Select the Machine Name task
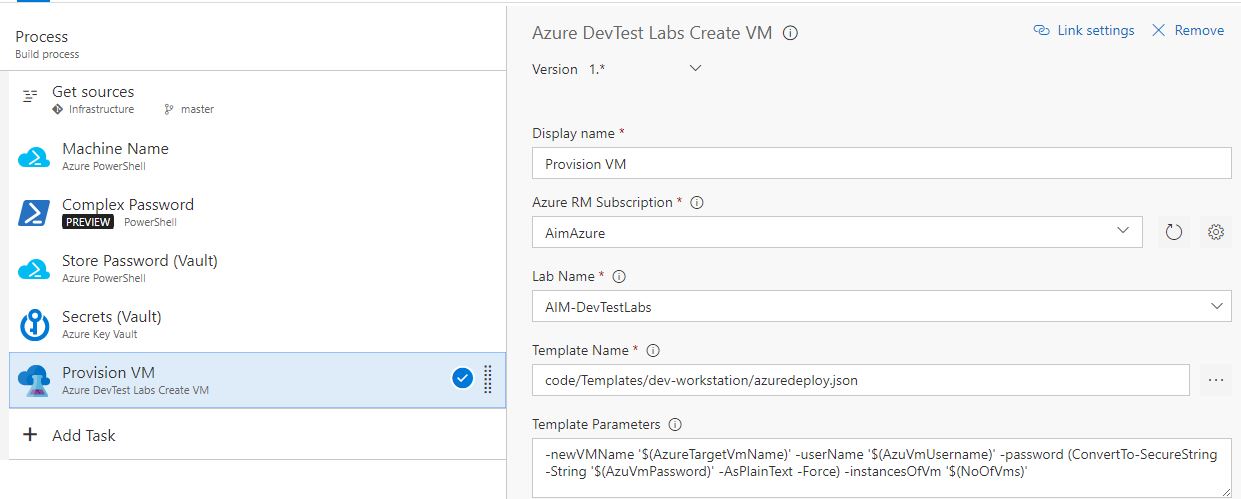1241x499 pixels. pos(257,156)
